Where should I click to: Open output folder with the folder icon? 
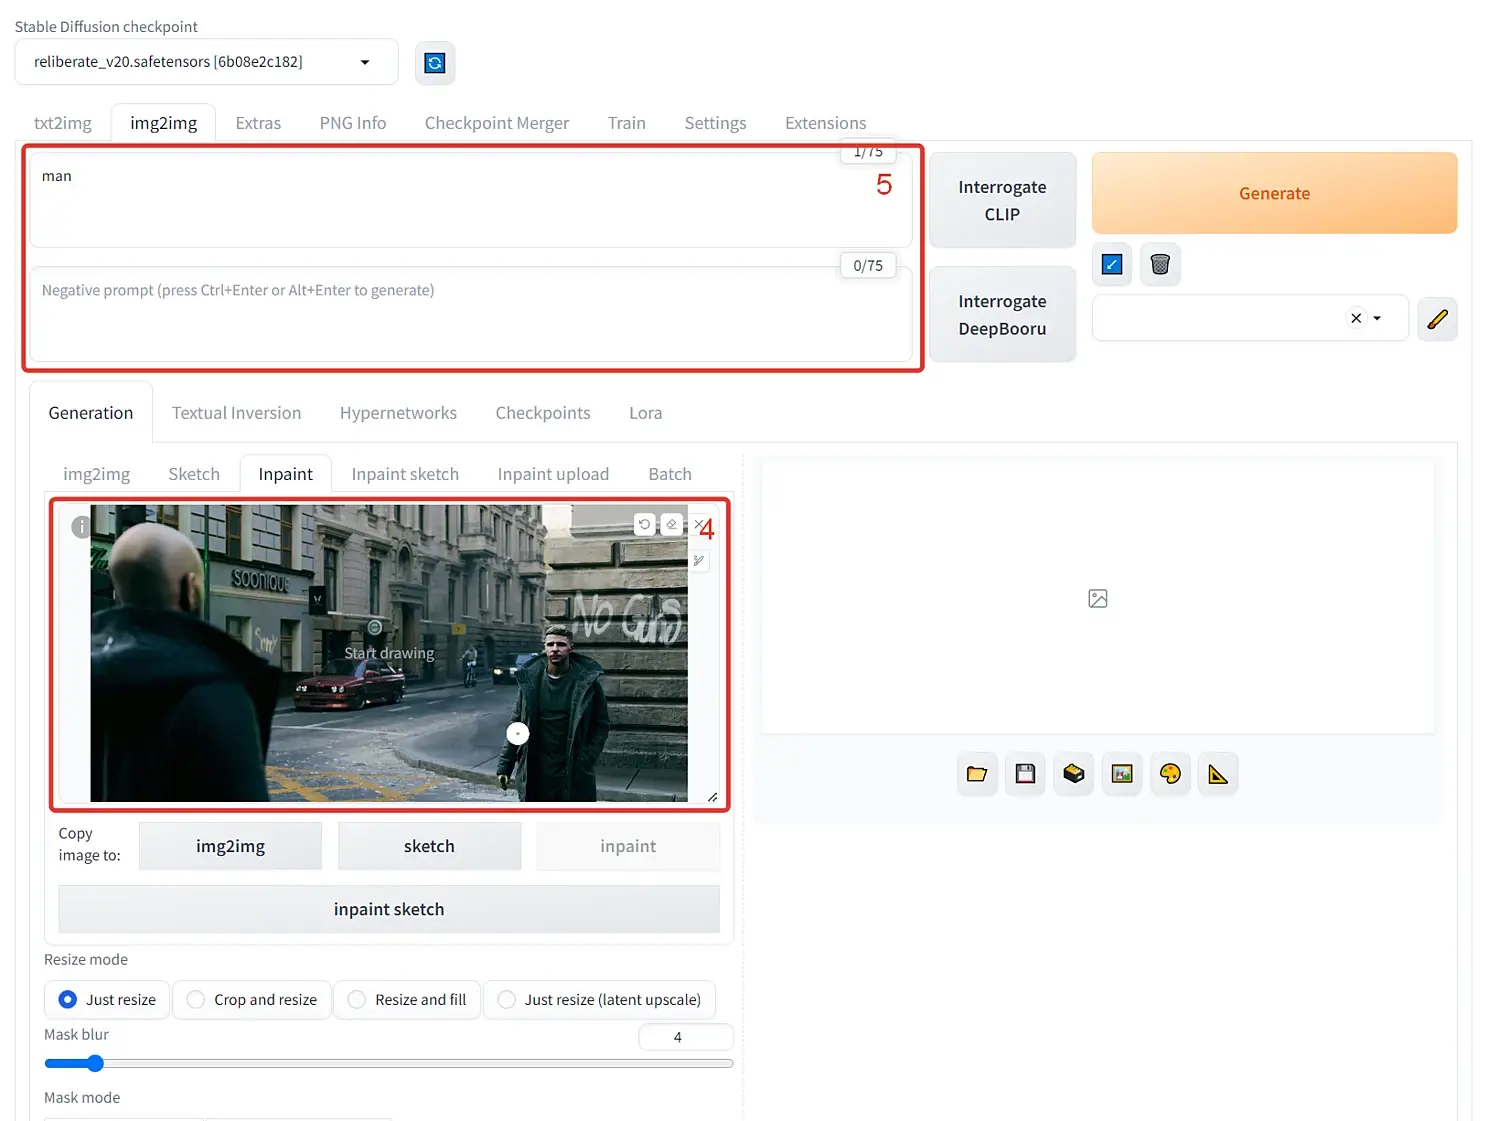pos(977,774)
